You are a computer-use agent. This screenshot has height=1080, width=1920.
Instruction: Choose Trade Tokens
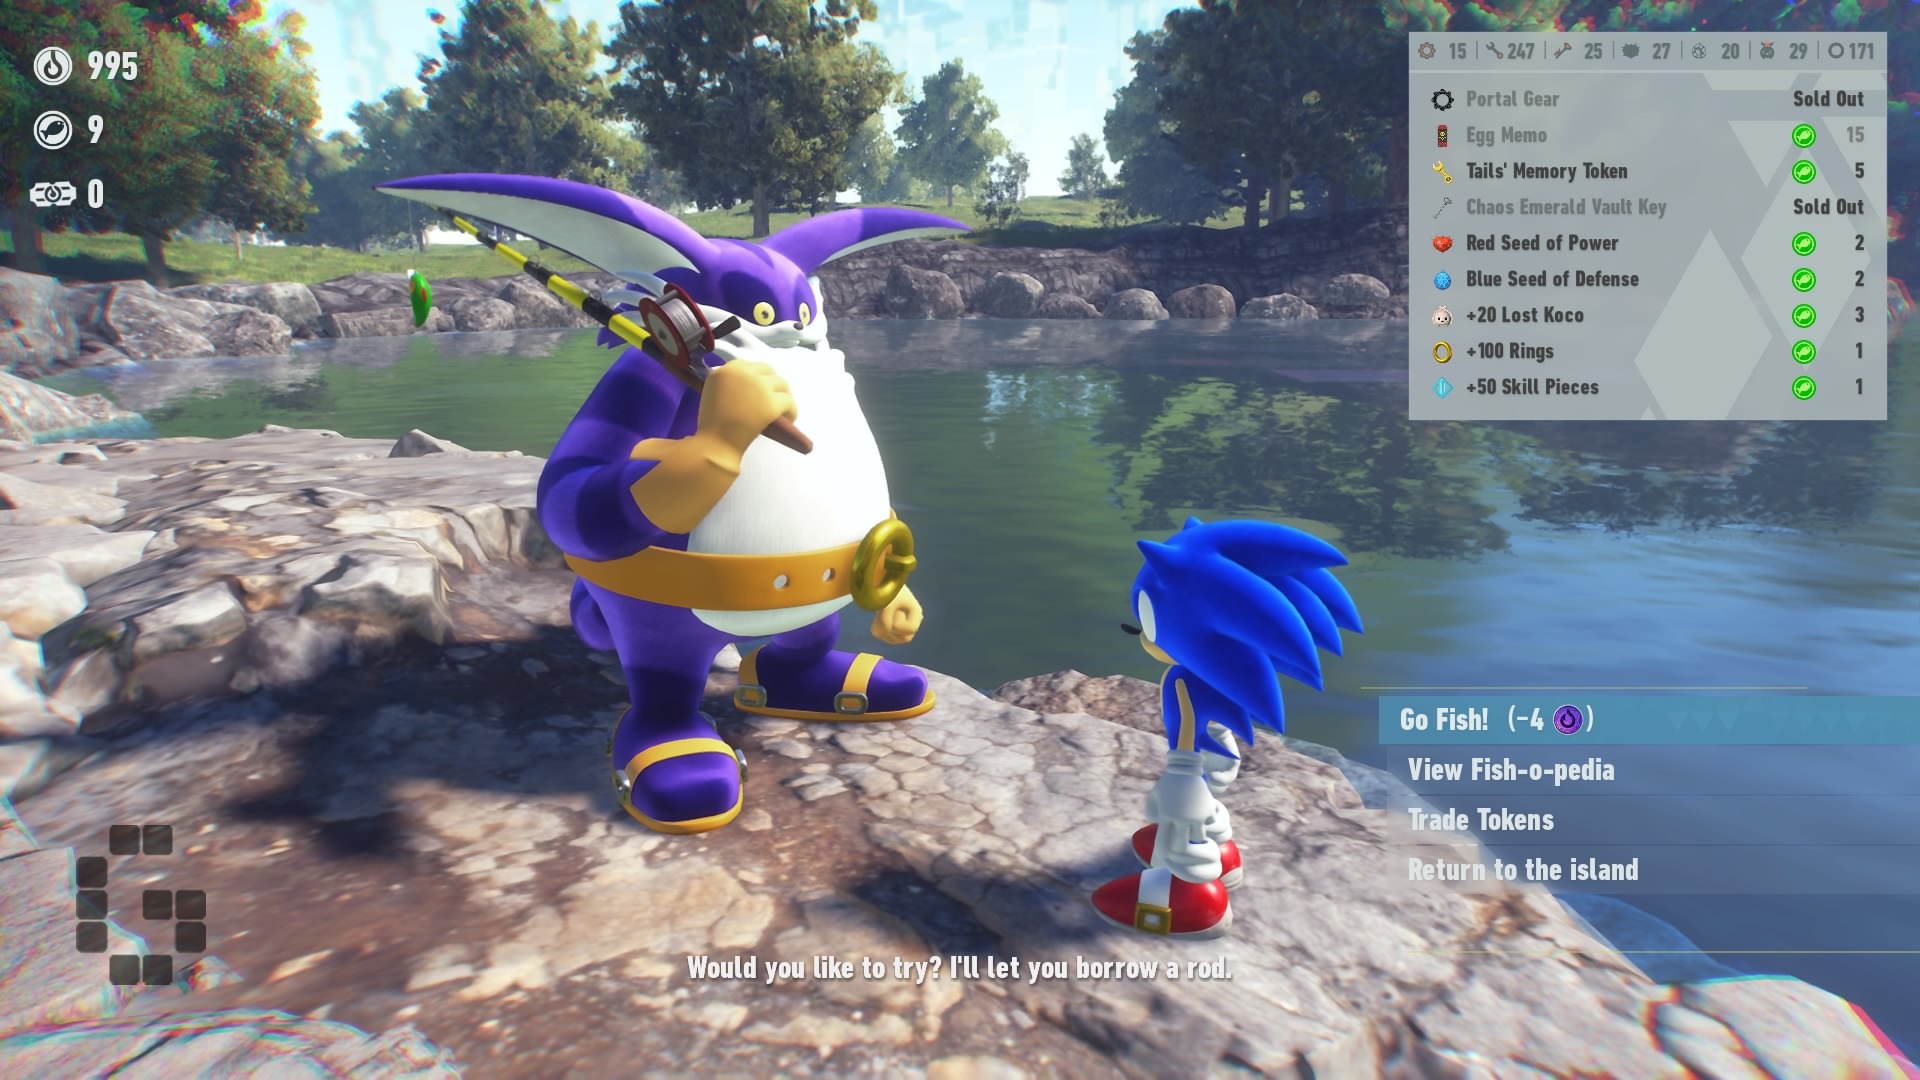(1480, 820)
